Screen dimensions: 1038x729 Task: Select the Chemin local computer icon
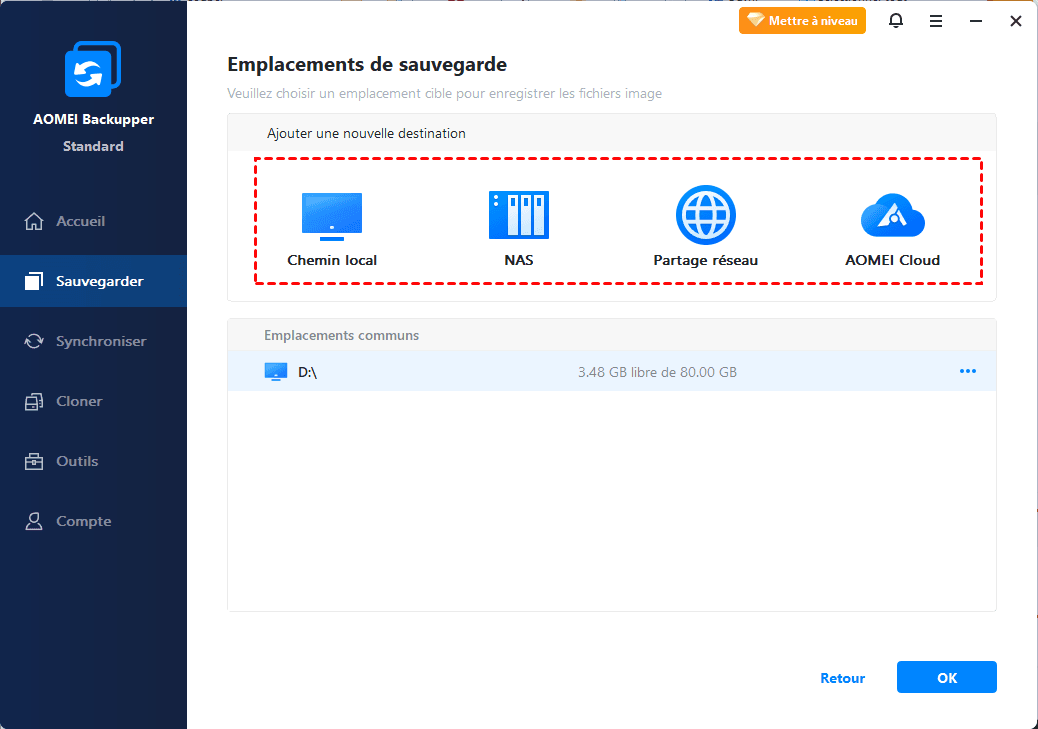[332, 216]
